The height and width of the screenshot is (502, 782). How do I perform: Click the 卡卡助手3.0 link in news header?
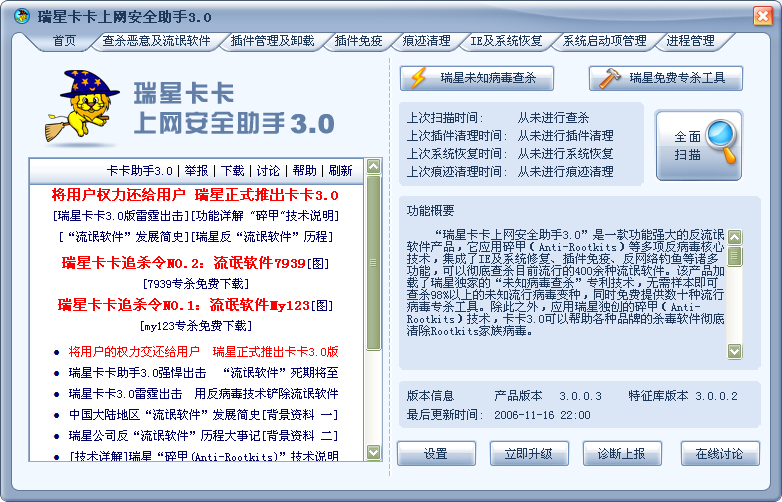[140, 171]
